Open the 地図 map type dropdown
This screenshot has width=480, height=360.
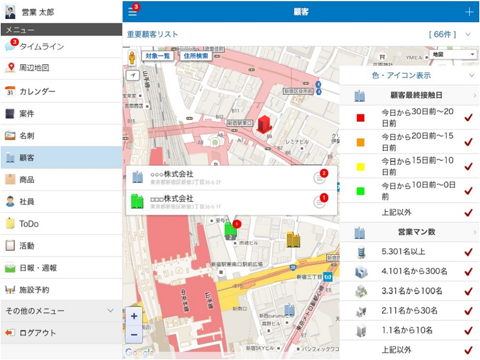pos(453,54)
